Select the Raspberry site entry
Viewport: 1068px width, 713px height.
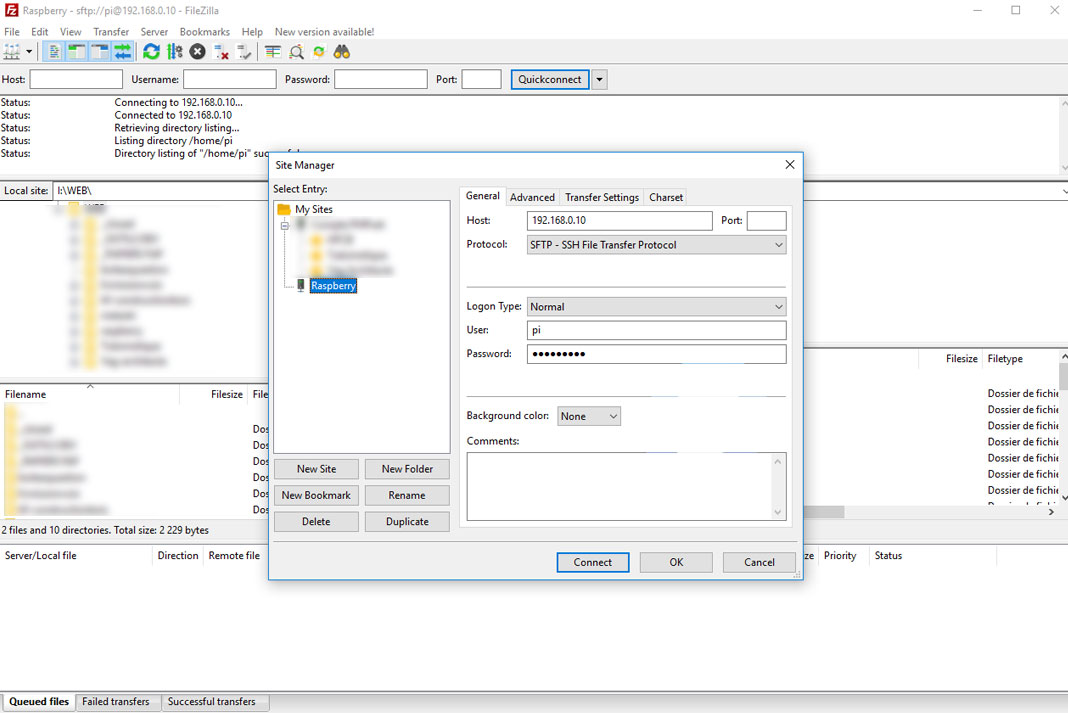pos(333,285)
